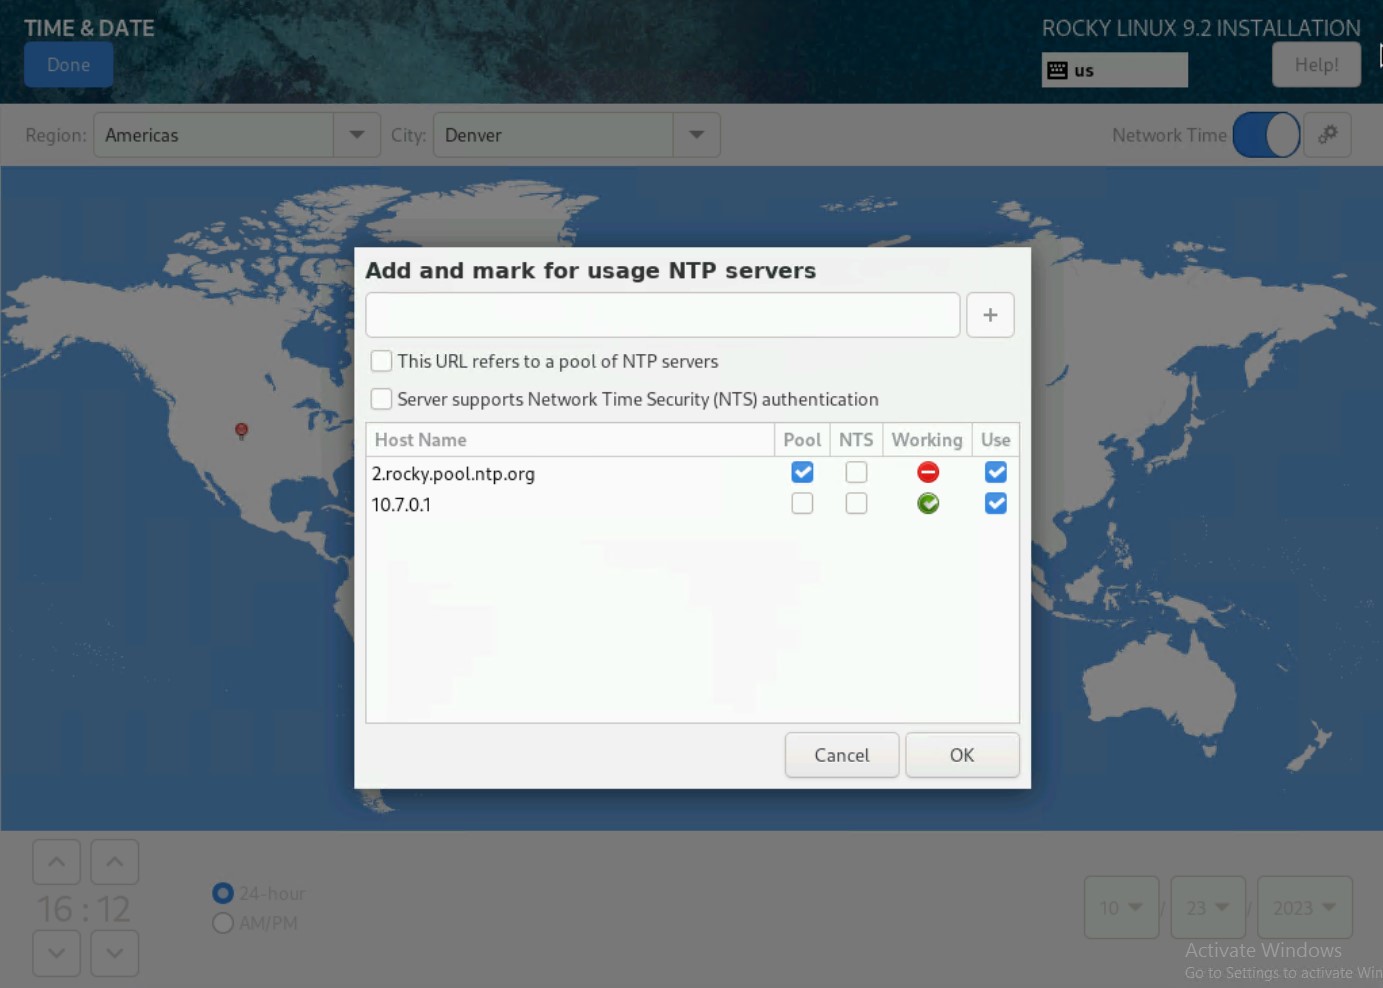Toggle Pool checkbox for 10.7.0.1

pos(802,504)
